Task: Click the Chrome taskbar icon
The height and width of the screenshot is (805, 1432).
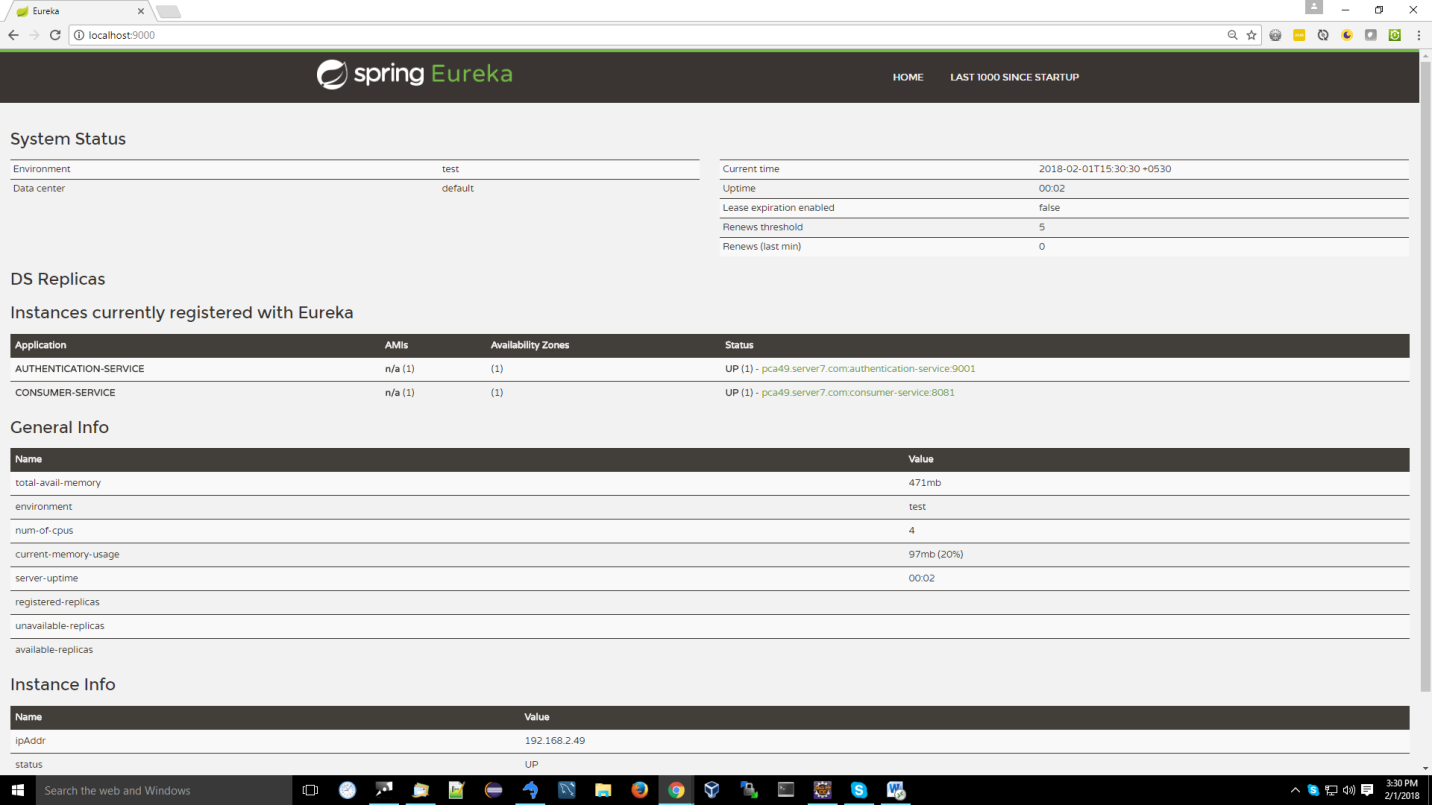Action: 676,790
